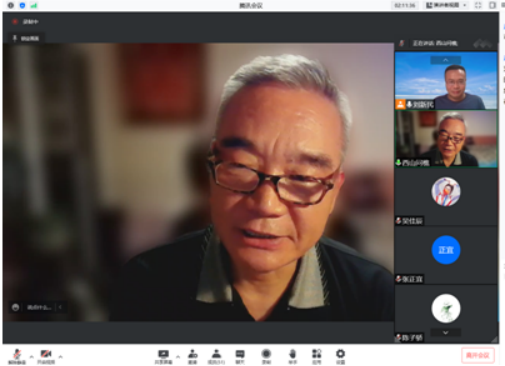Open the speaker view layout dropdown

(446, 5)
